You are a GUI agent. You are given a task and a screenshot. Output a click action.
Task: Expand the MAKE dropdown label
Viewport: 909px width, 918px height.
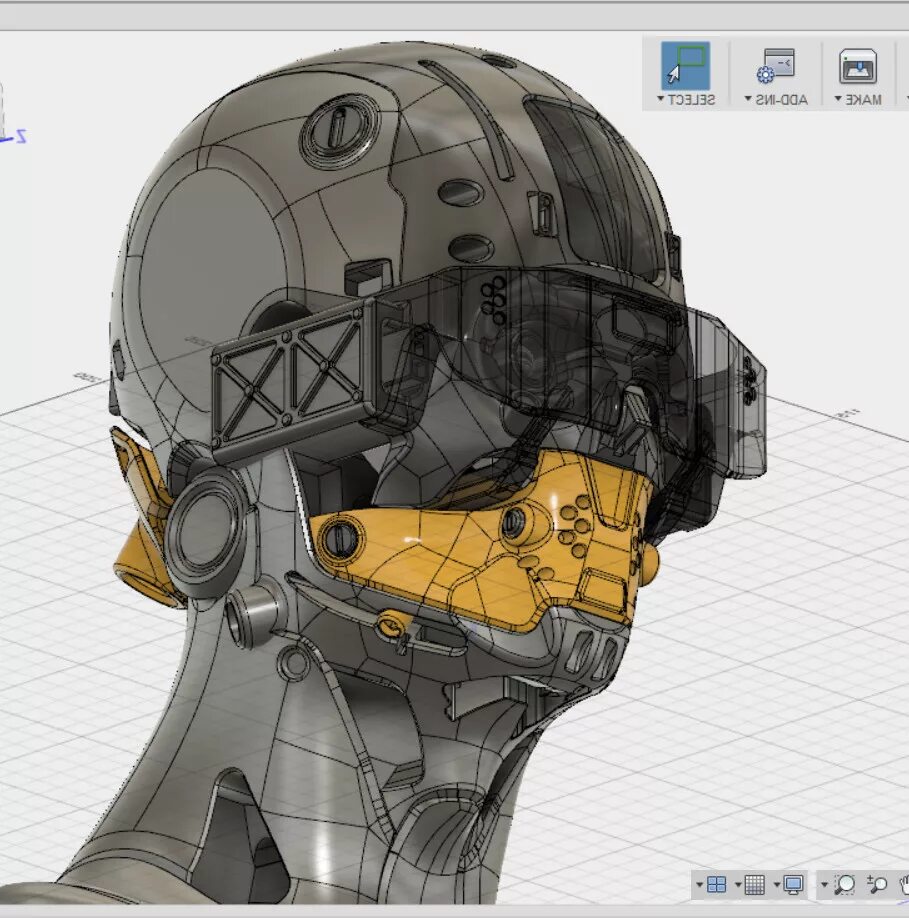(858, 100)
